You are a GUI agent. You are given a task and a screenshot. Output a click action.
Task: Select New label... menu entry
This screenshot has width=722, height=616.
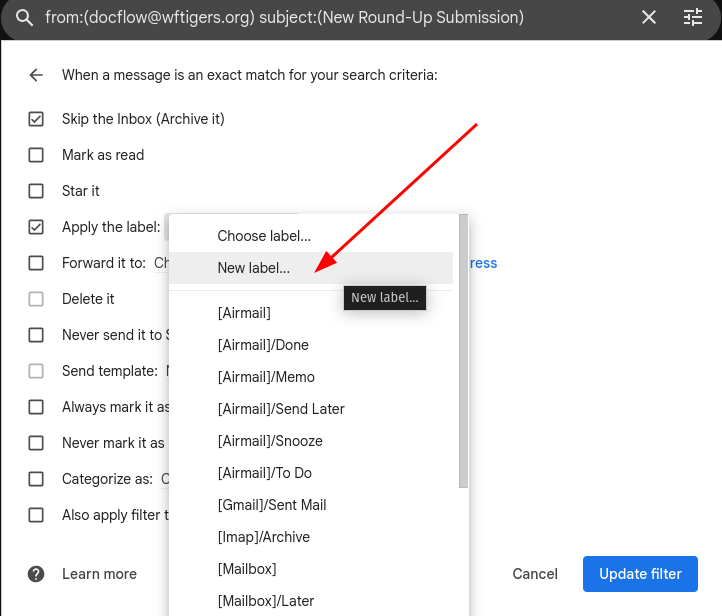click(x=311, y=268)
